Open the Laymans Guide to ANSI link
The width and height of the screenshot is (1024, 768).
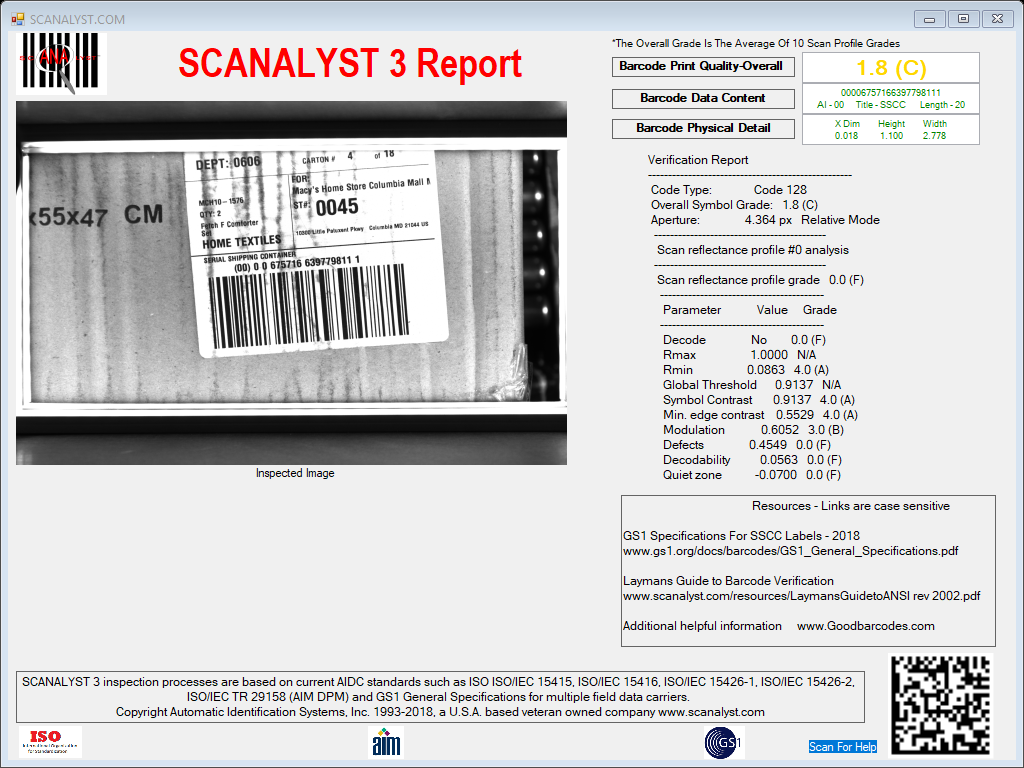coord(801,596)
